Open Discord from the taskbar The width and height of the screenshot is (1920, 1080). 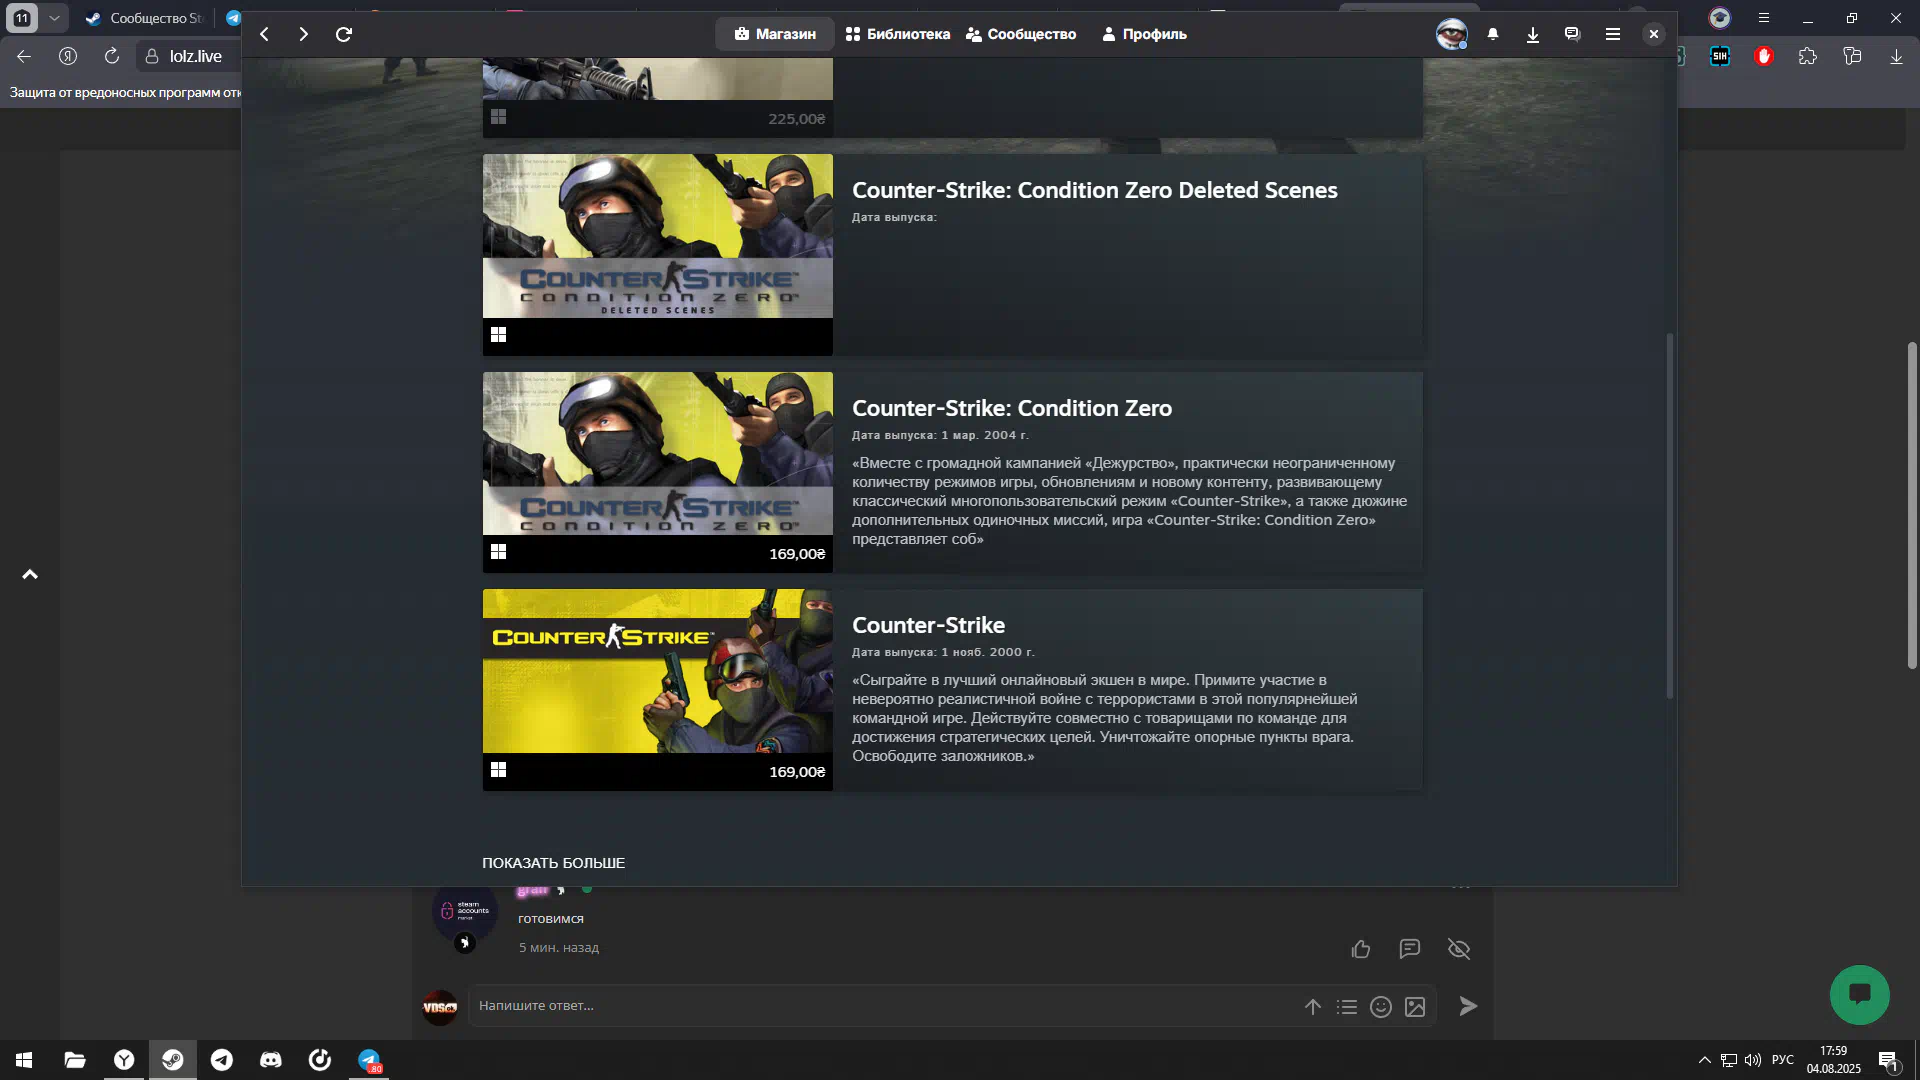(271, 1060)
